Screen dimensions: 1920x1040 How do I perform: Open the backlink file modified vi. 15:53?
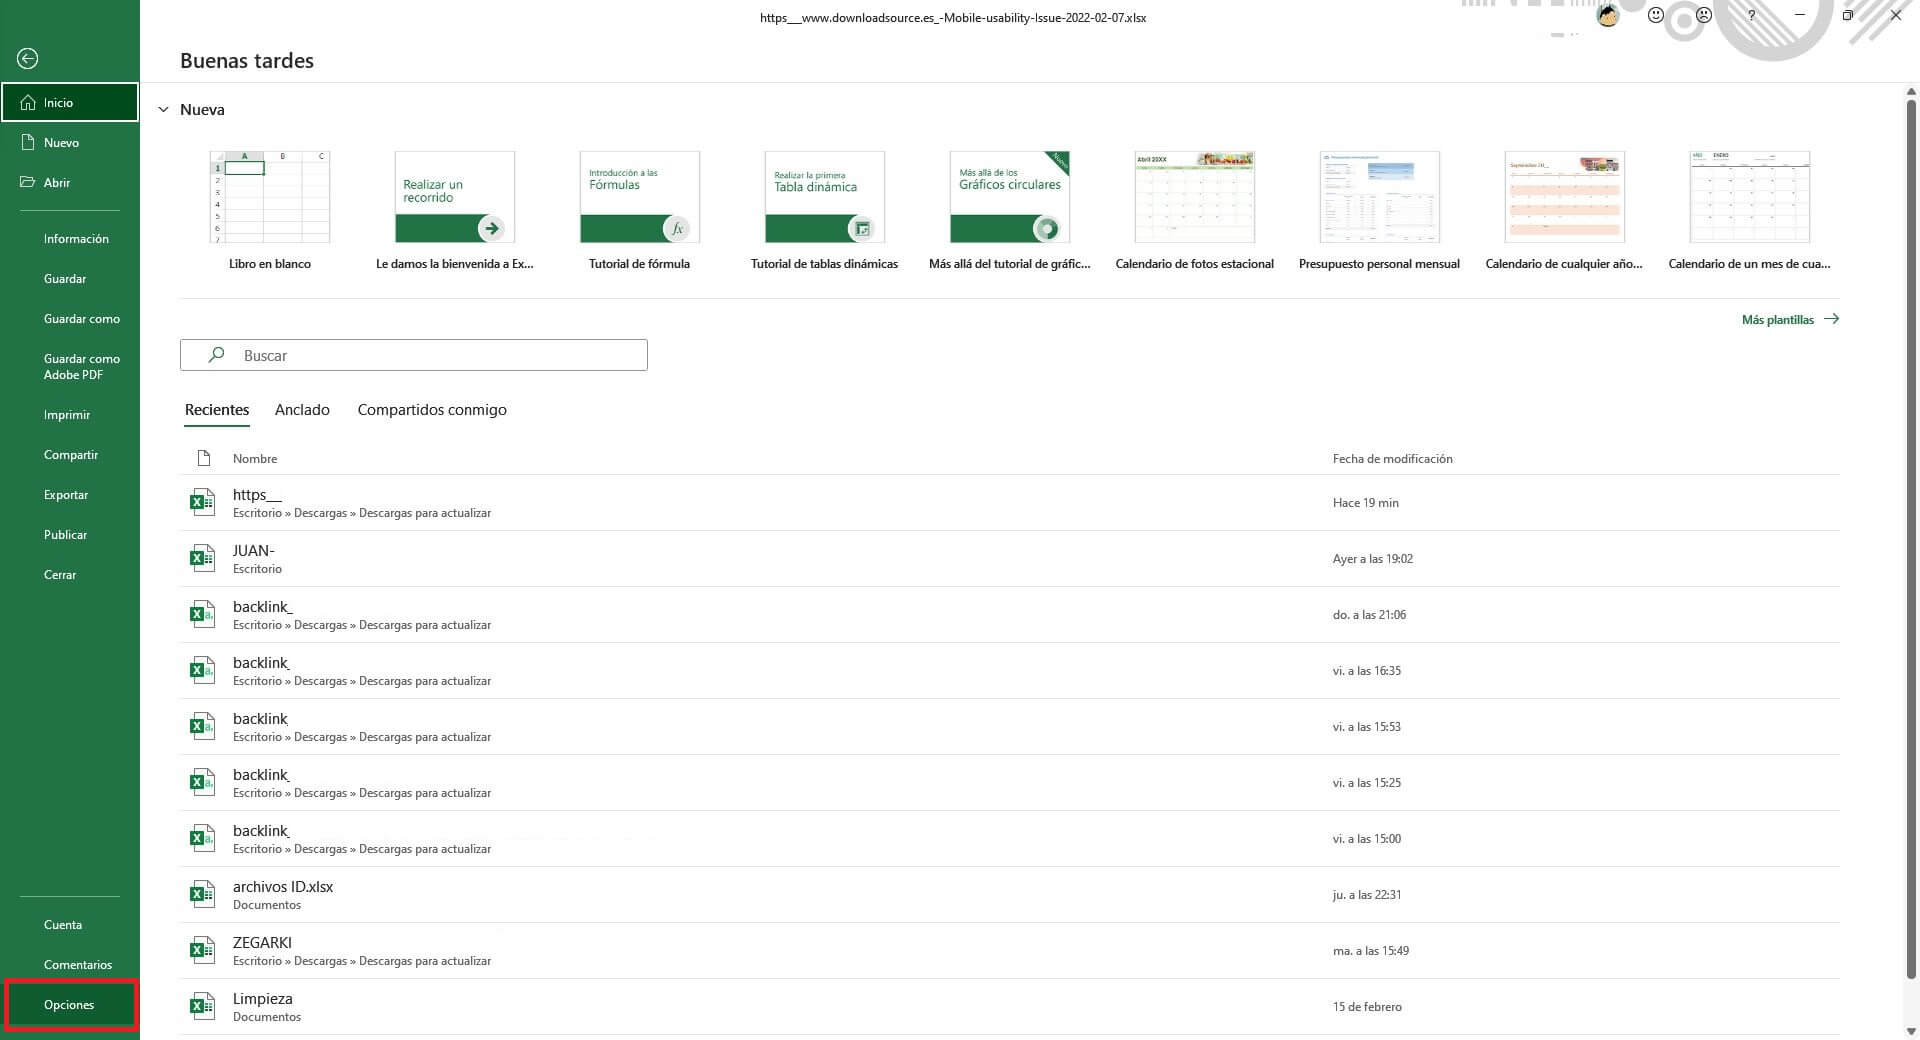(x=1010, y=726)
